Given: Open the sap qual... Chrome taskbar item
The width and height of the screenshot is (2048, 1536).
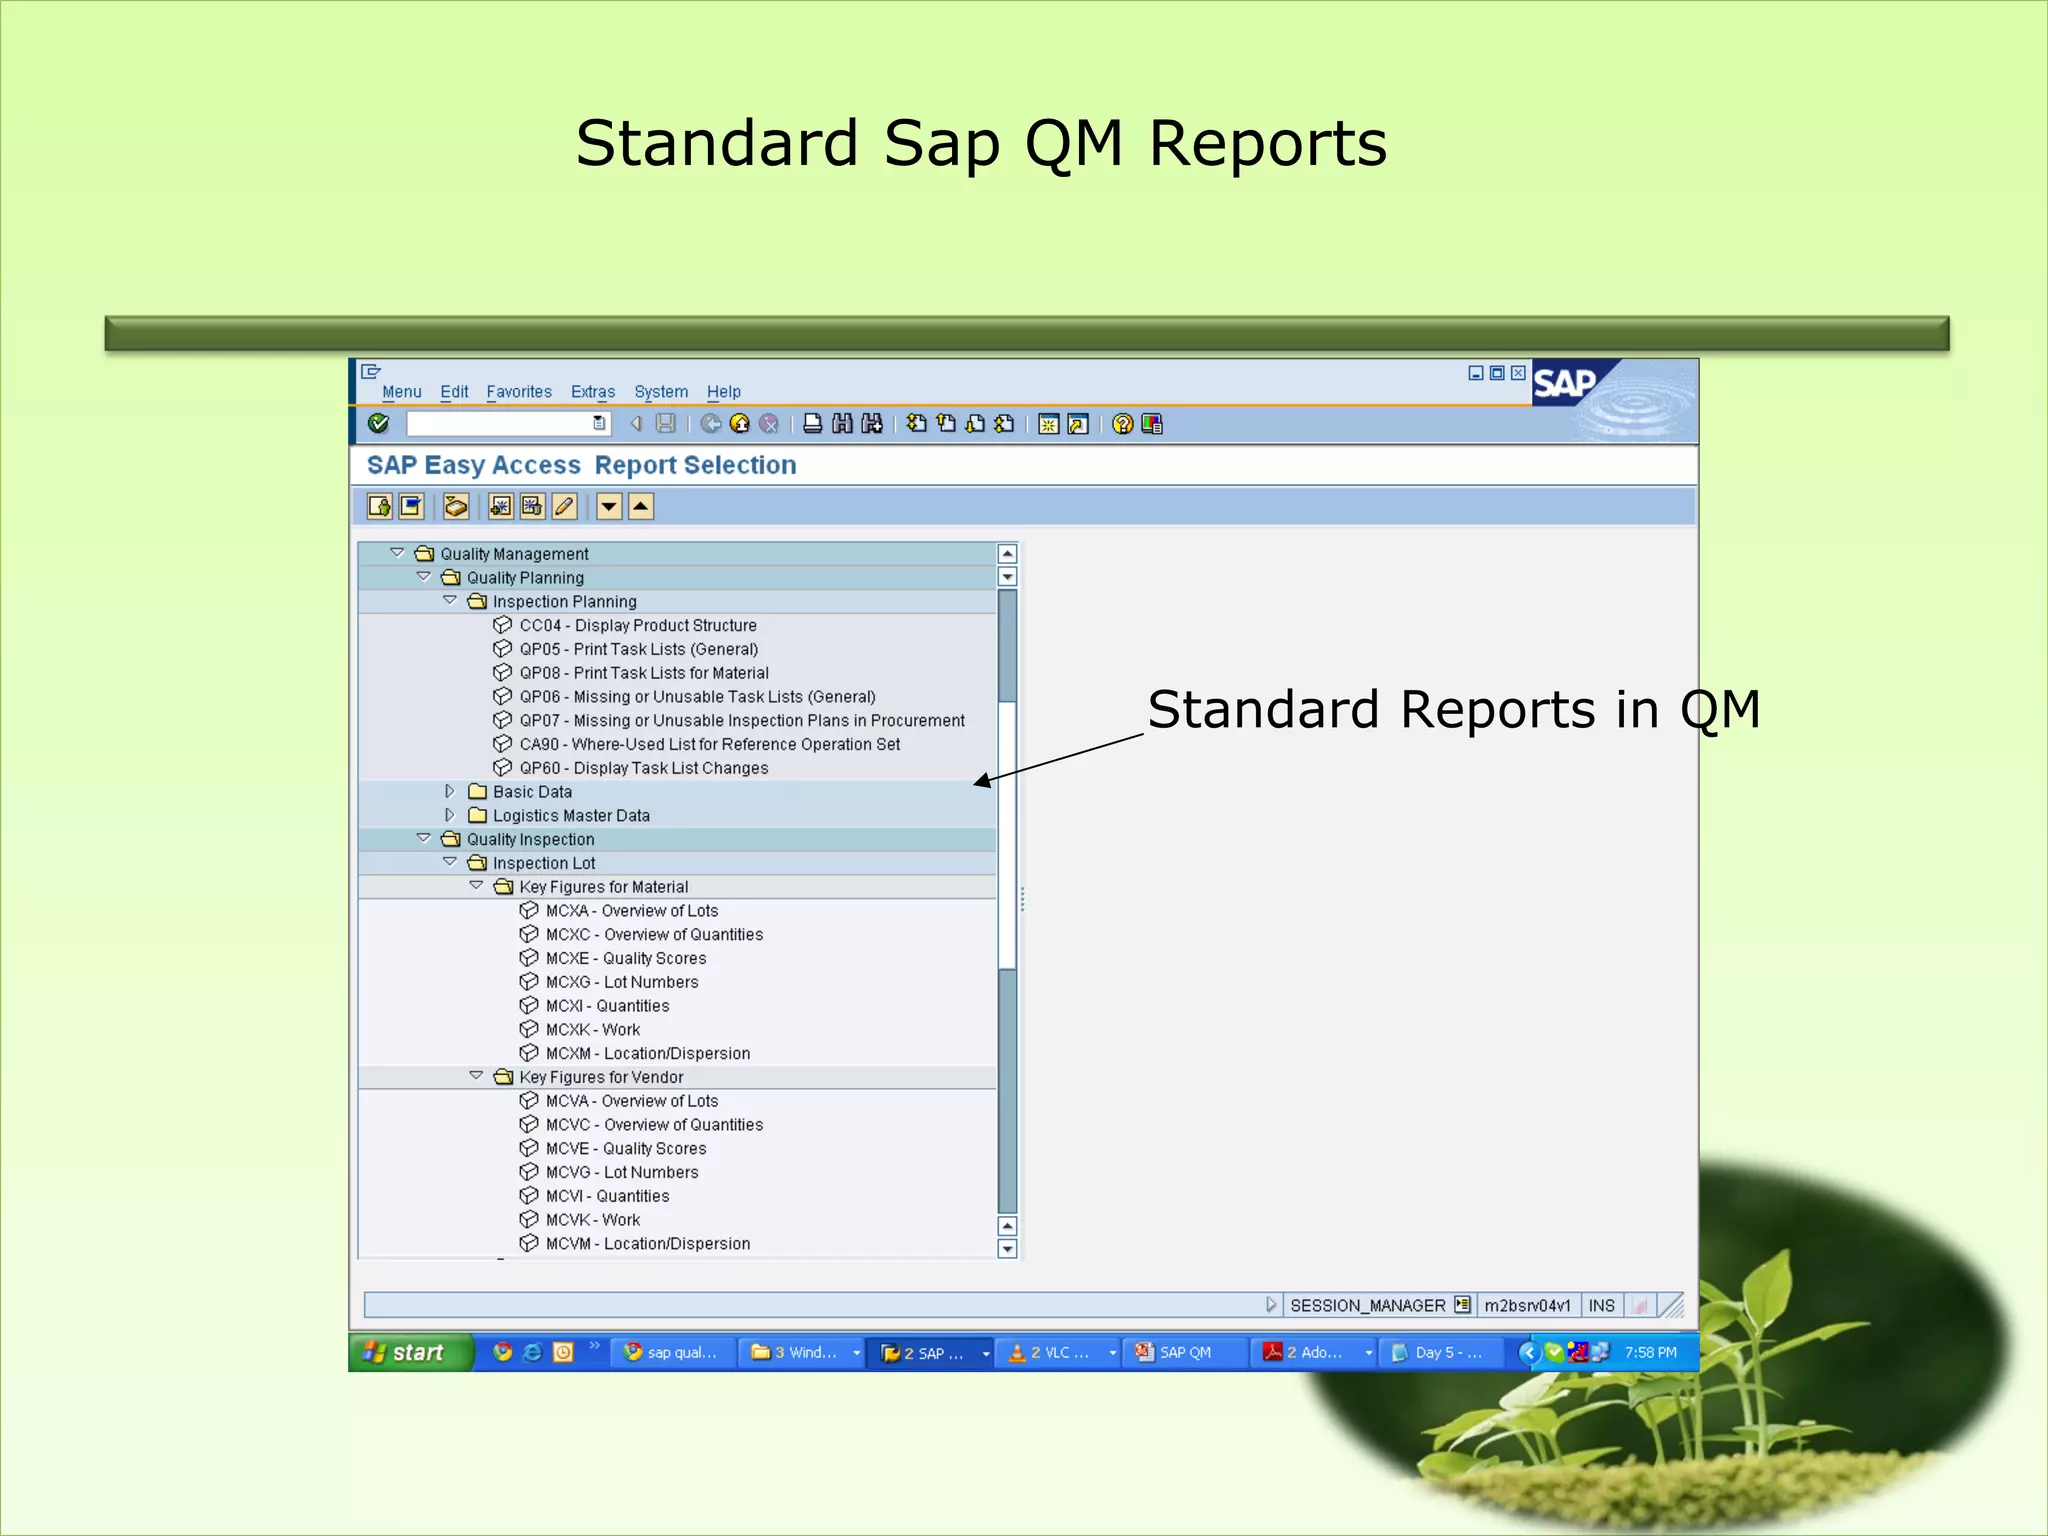Looking at the screenshot, I should (675, 1352).
